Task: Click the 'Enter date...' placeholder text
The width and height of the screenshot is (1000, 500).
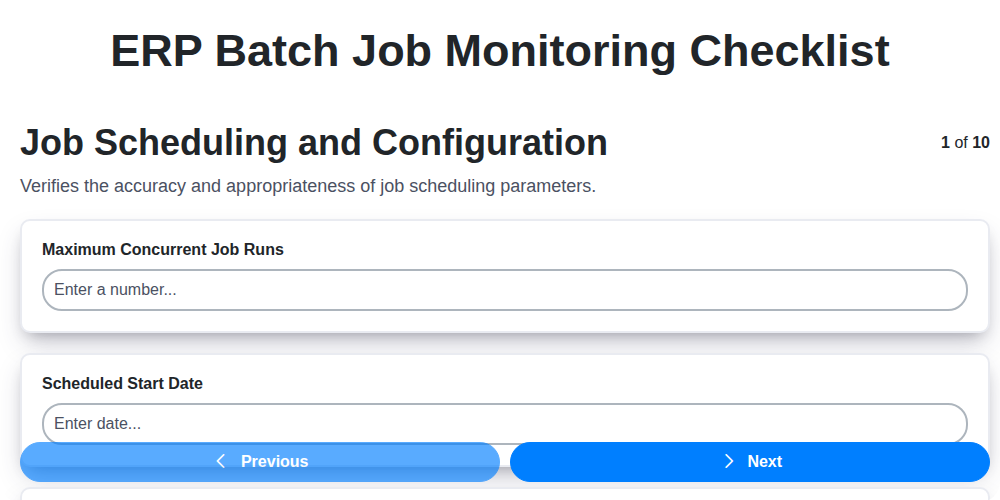Action: (x=97, y=423)
